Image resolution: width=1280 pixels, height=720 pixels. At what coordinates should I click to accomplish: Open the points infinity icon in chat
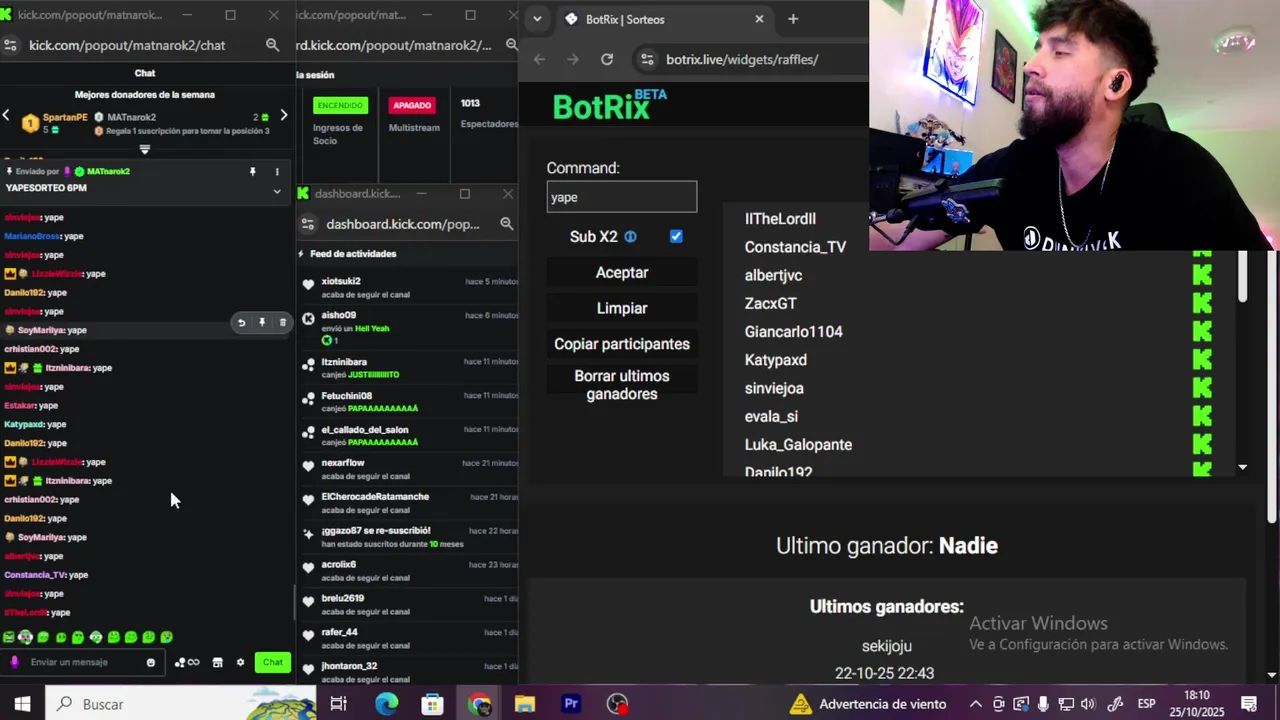coord(187,662)
